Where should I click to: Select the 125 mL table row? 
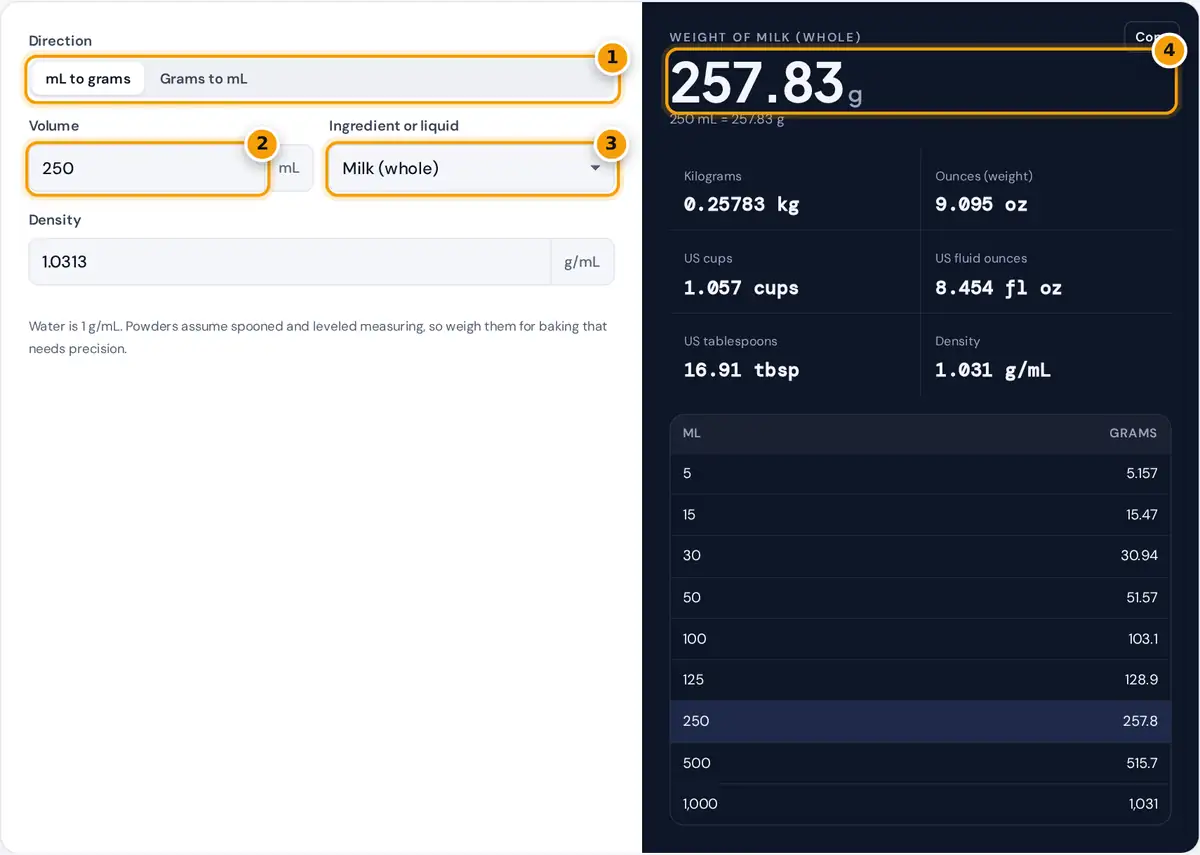920,680
